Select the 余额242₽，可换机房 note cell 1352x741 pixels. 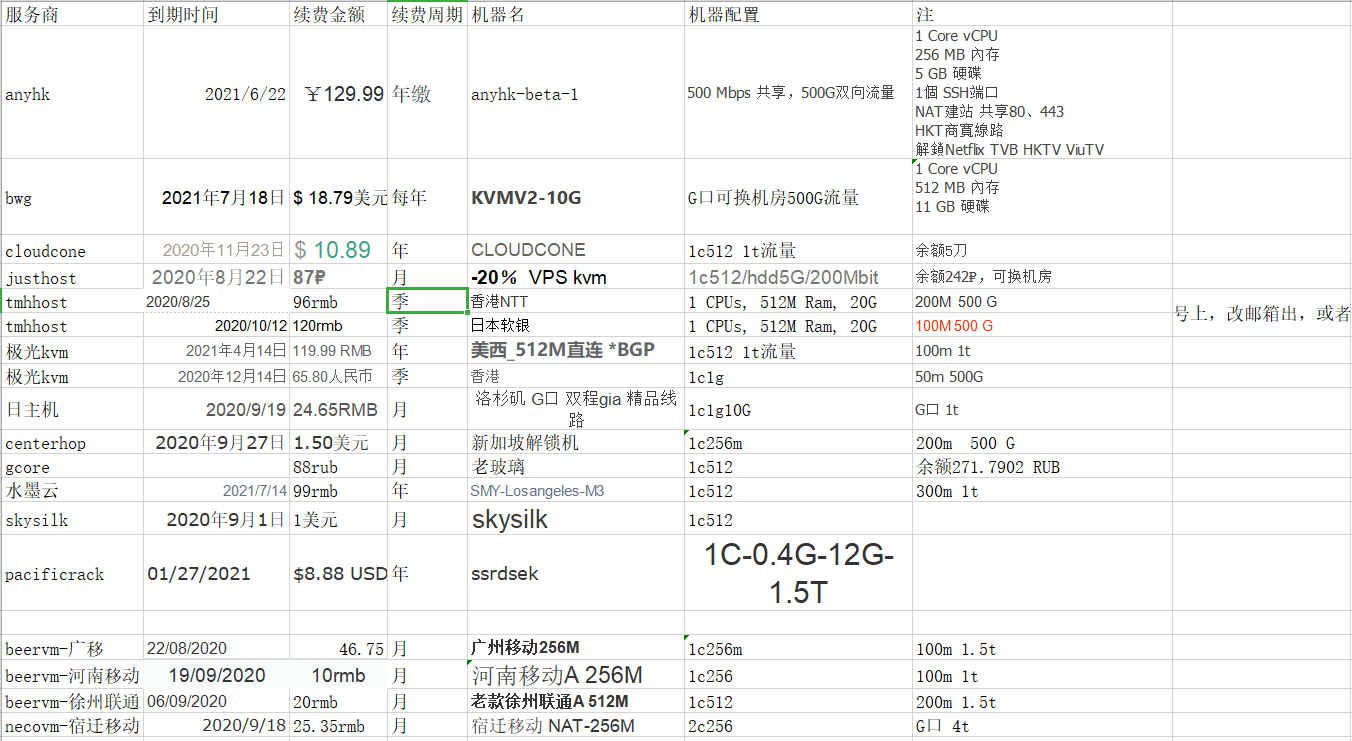1042,277
